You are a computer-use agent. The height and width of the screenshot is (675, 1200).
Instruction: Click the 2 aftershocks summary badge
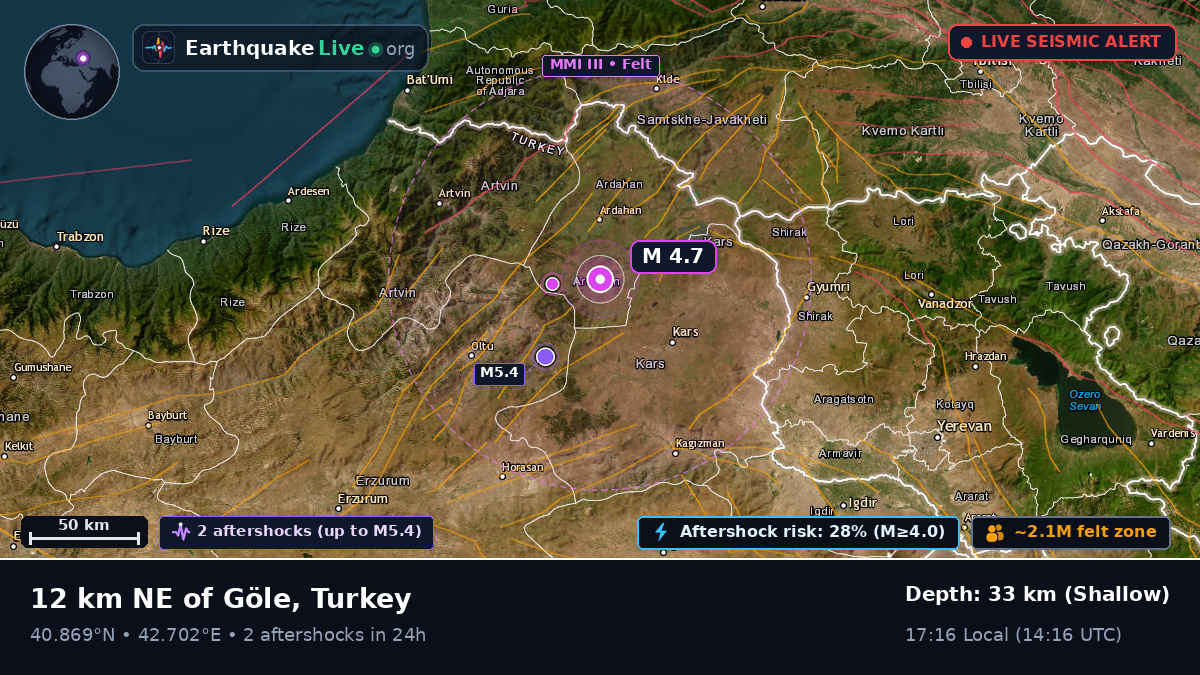click(x=297, y=532)
